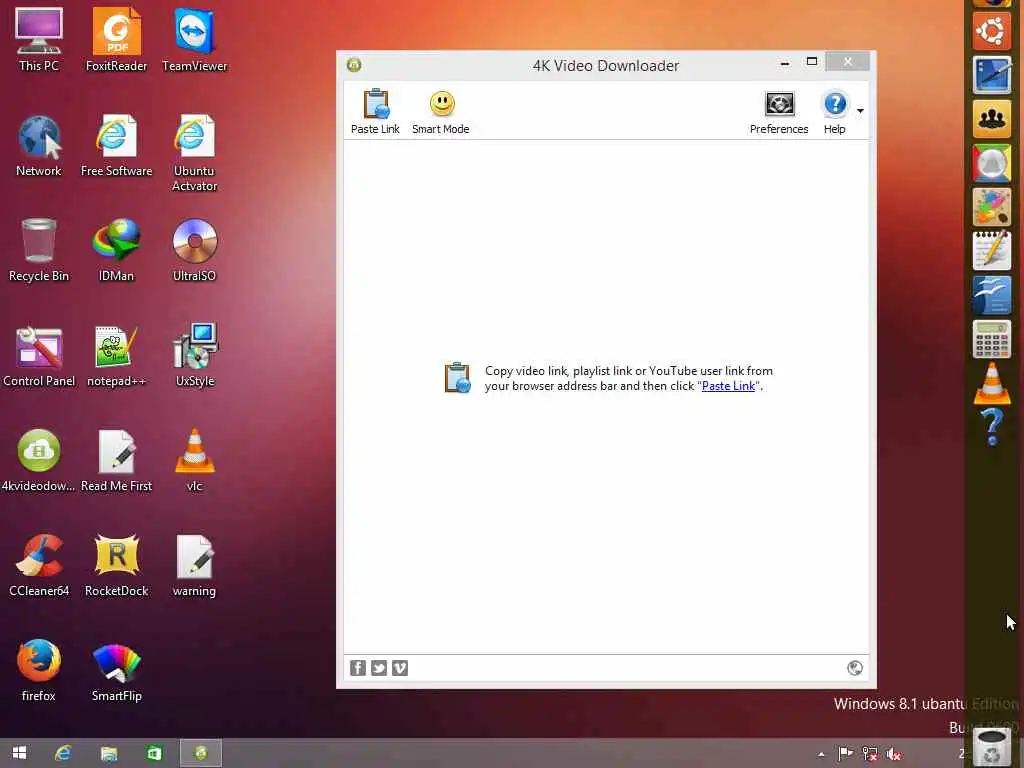
Task: Select the vlc desktop shortcut
Action: point(195,460)
